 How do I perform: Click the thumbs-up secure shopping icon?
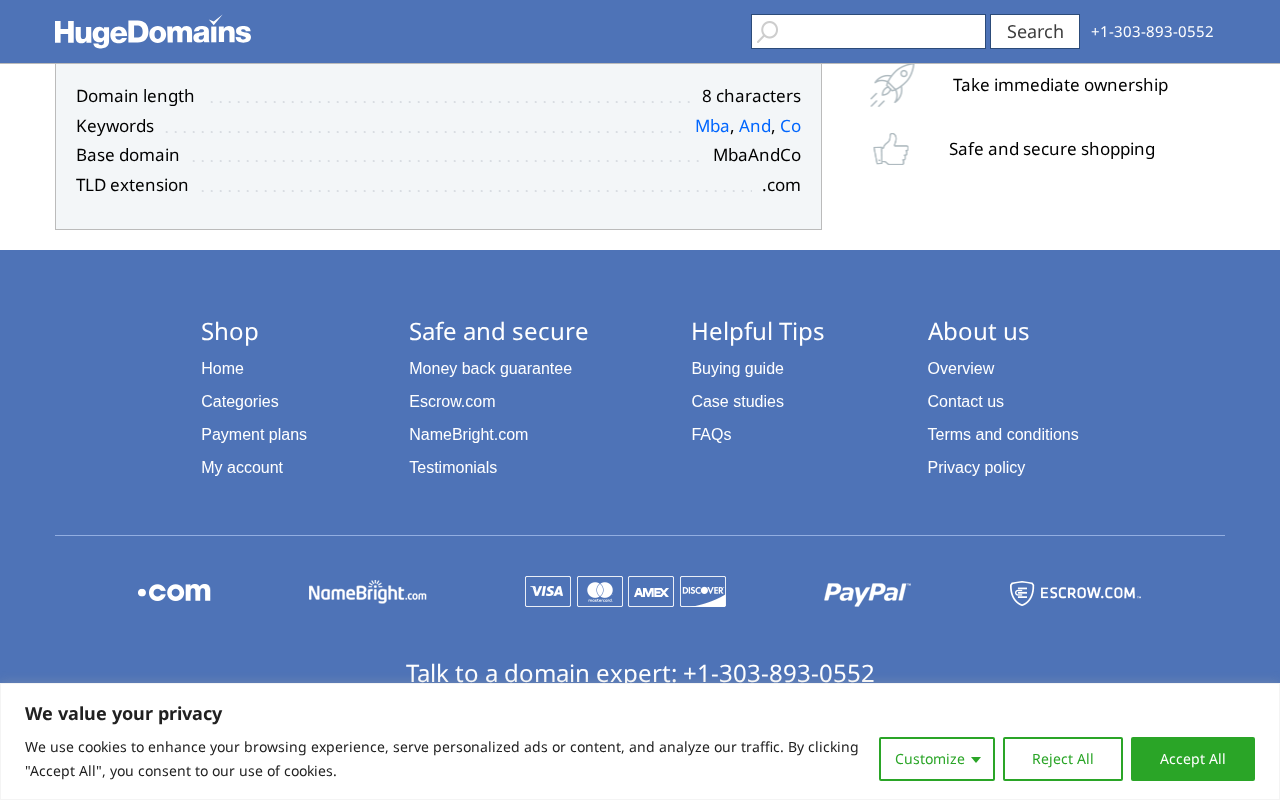point(891,149)
